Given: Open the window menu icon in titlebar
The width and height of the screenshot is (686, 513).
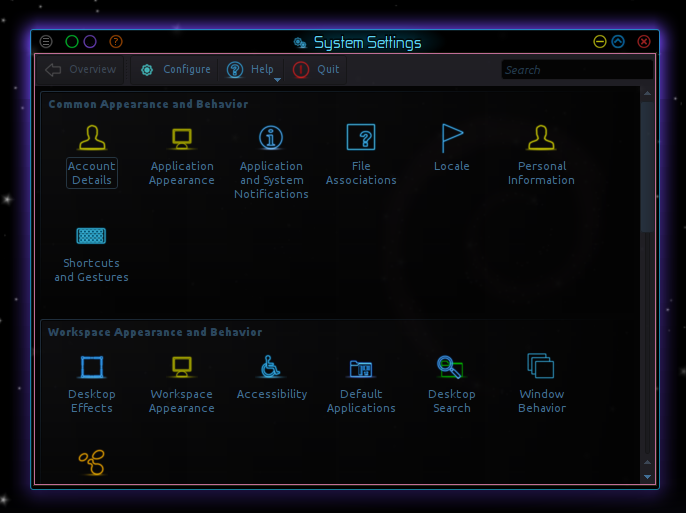Looking at the screenshot, I should (46, 42).
